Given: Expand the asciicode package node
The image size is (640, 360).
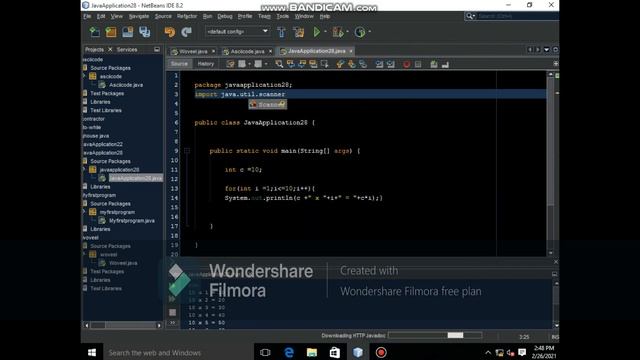Looking at the screenshot, I should pyautogui.click(x=84, y=76).
